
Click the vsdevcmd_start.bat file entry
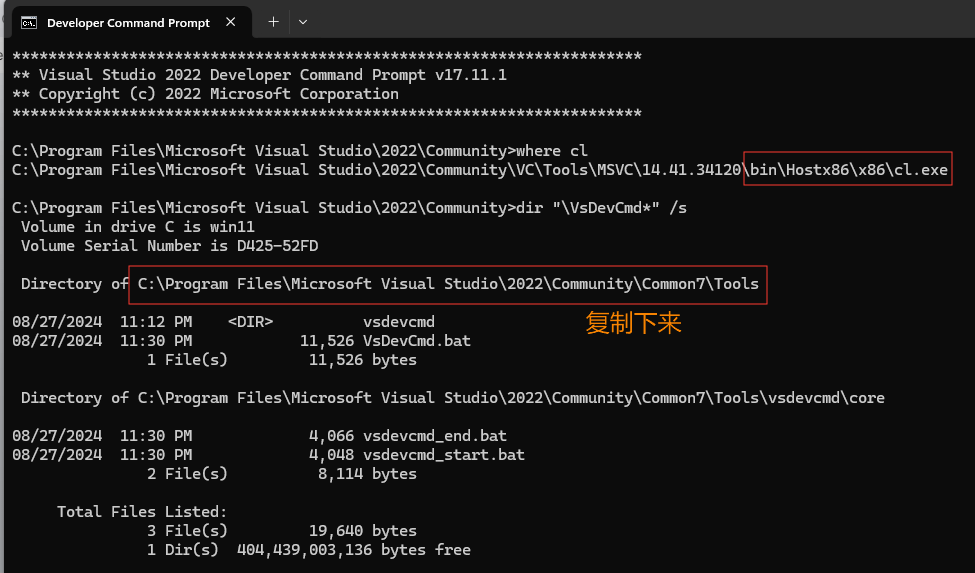click(x=444, y=455)
